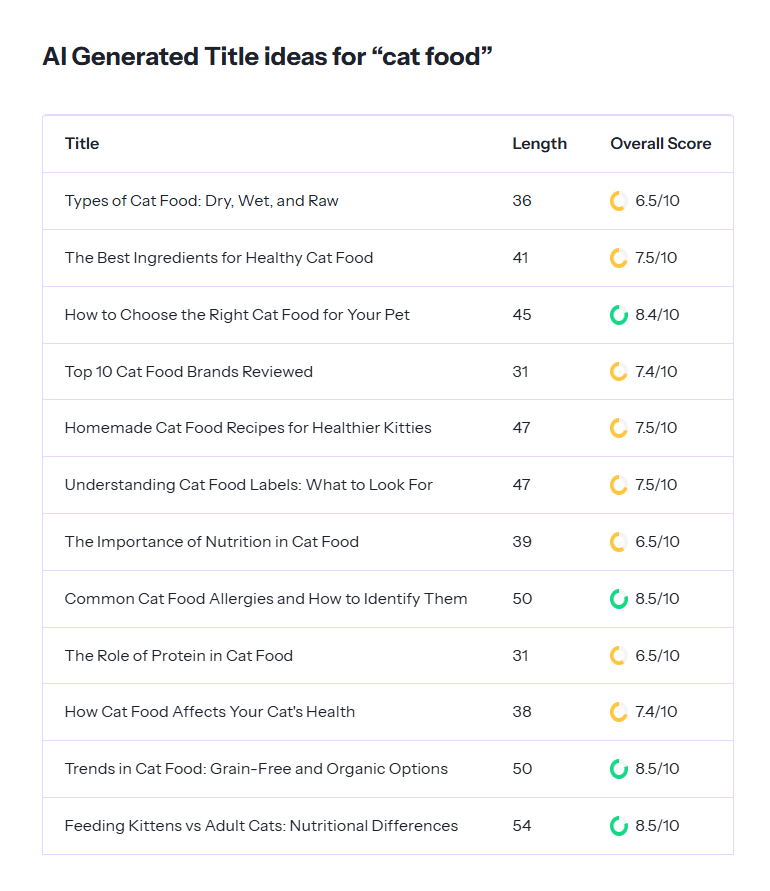Click score ring for Role of Protein row

click(619, 656)
